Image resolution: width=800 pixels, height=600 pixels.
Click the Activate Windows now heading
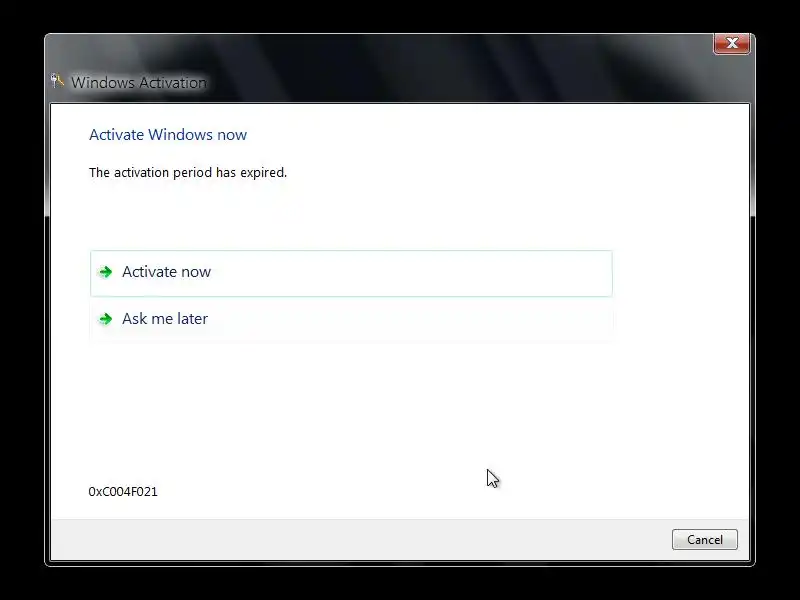point(168,135)
